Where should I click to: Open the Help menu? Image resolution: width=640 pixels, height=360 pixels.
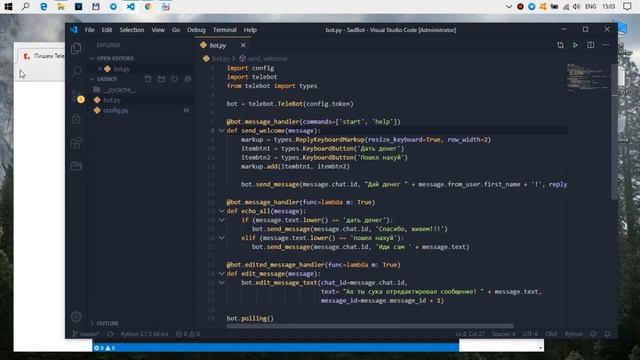250,30
